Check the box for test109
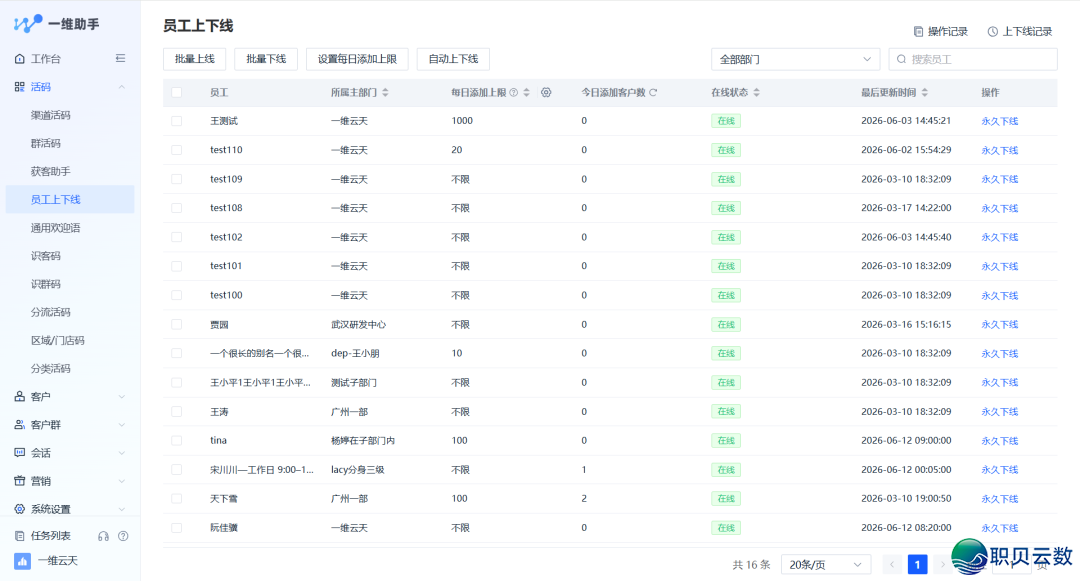The image size is (1080, 581). click(x=177, y=179)
